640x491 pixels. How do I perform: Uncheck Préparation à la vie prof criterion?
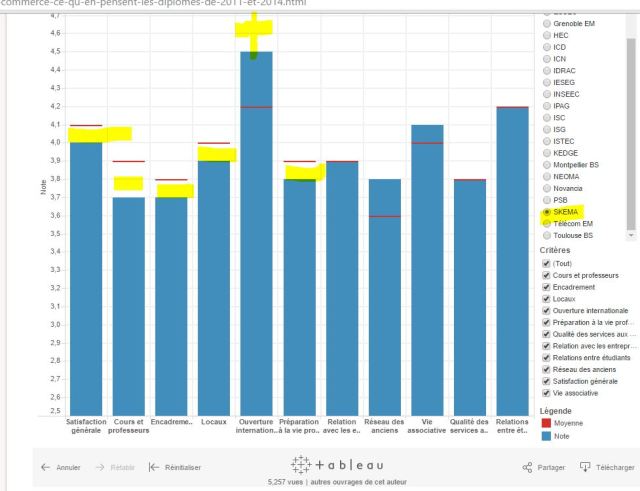click(x=546, y=322)
